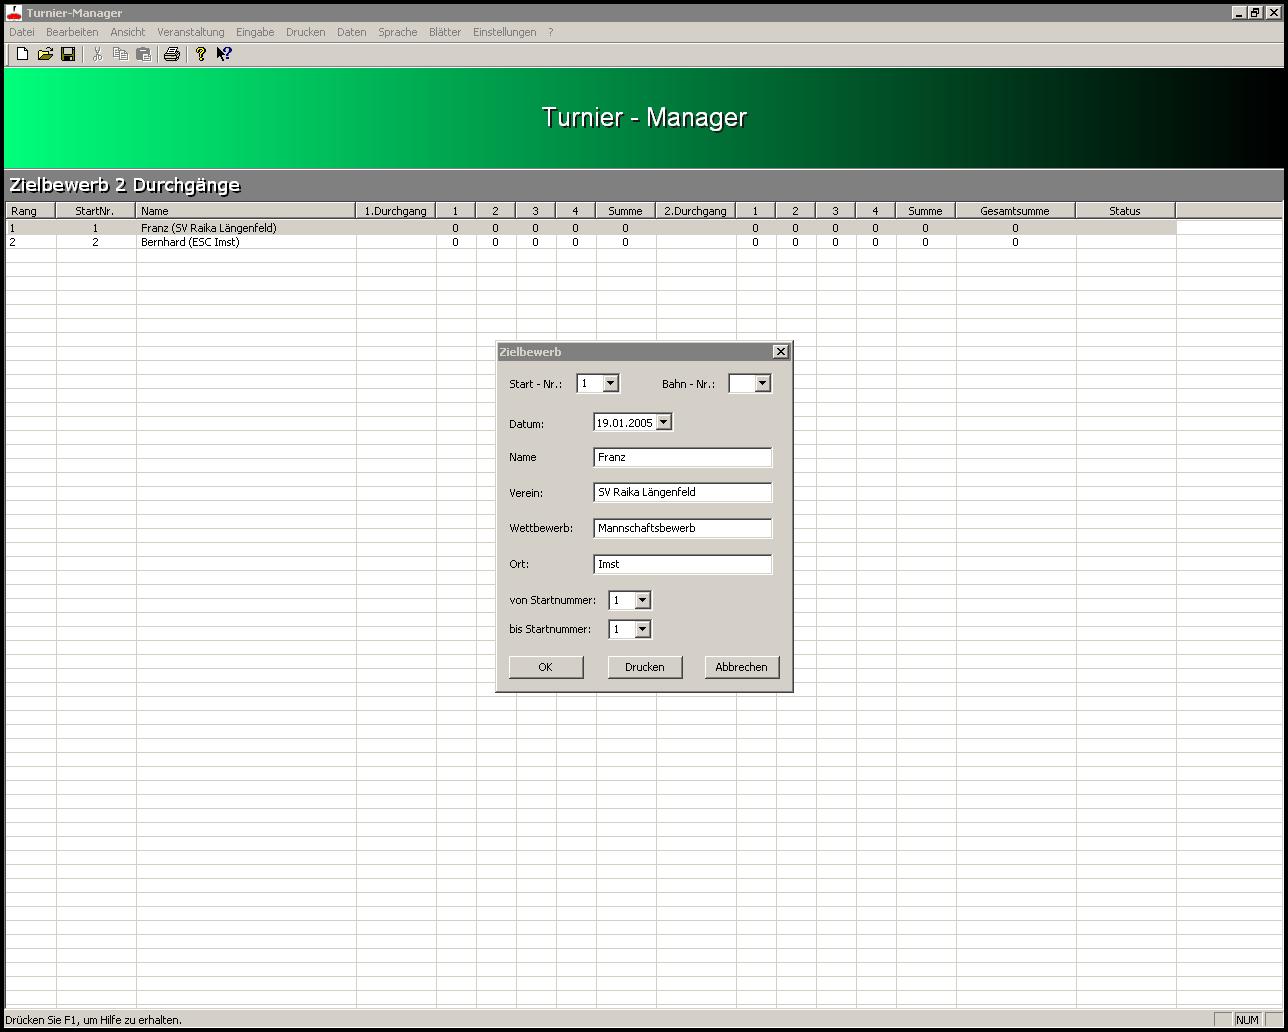
Task: Click the Cut scissors toolbar icon
Action: click(97, 54)
